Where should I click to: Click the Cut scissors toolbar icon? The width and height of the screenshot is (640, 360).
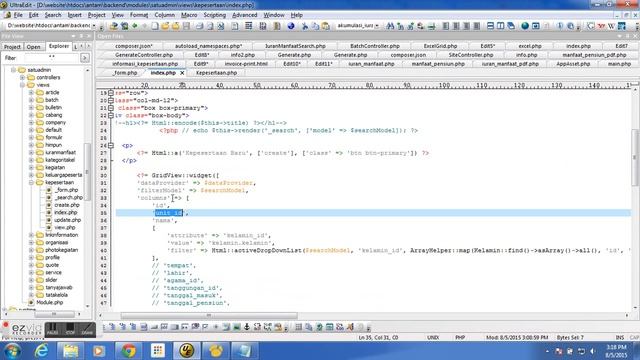(x=304, y=26)
